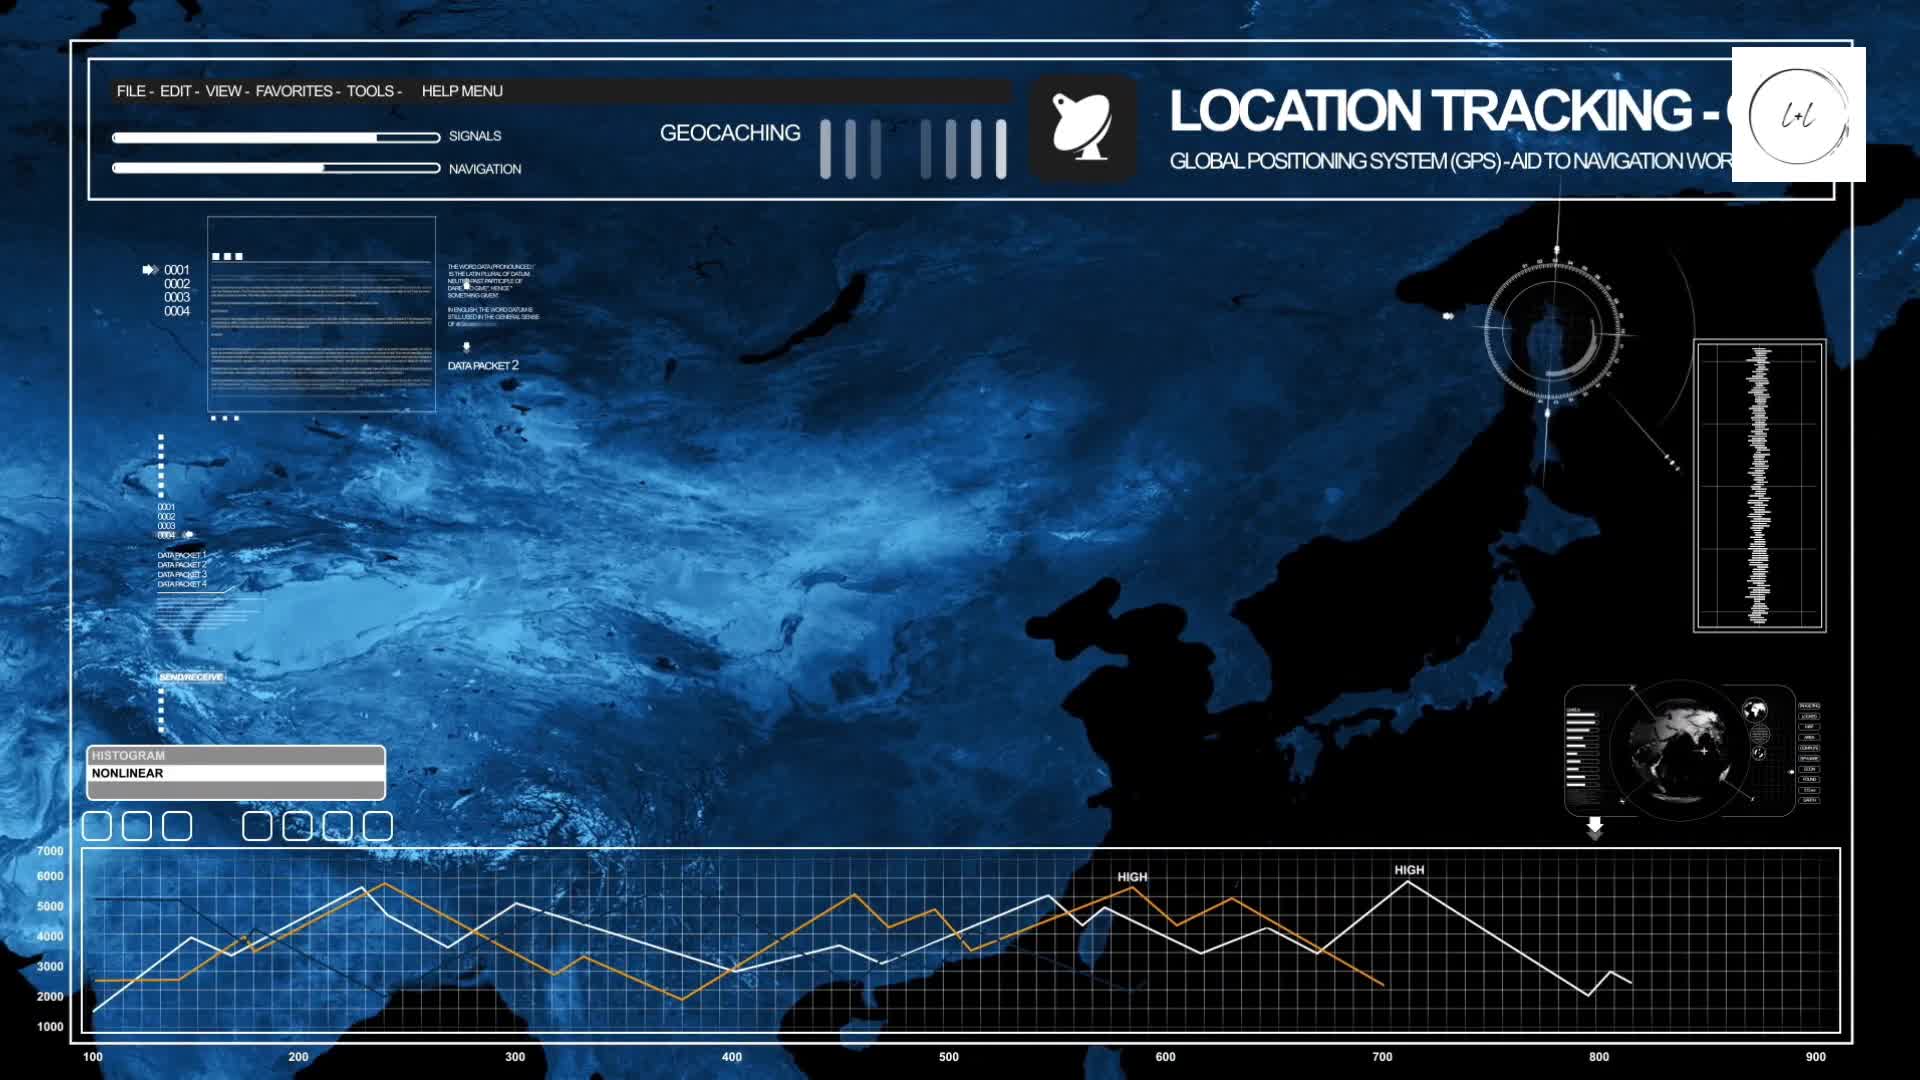Open the HISTOGRAM header row
Viewport: 1920px width, 1080px height.
click(236, 755)
